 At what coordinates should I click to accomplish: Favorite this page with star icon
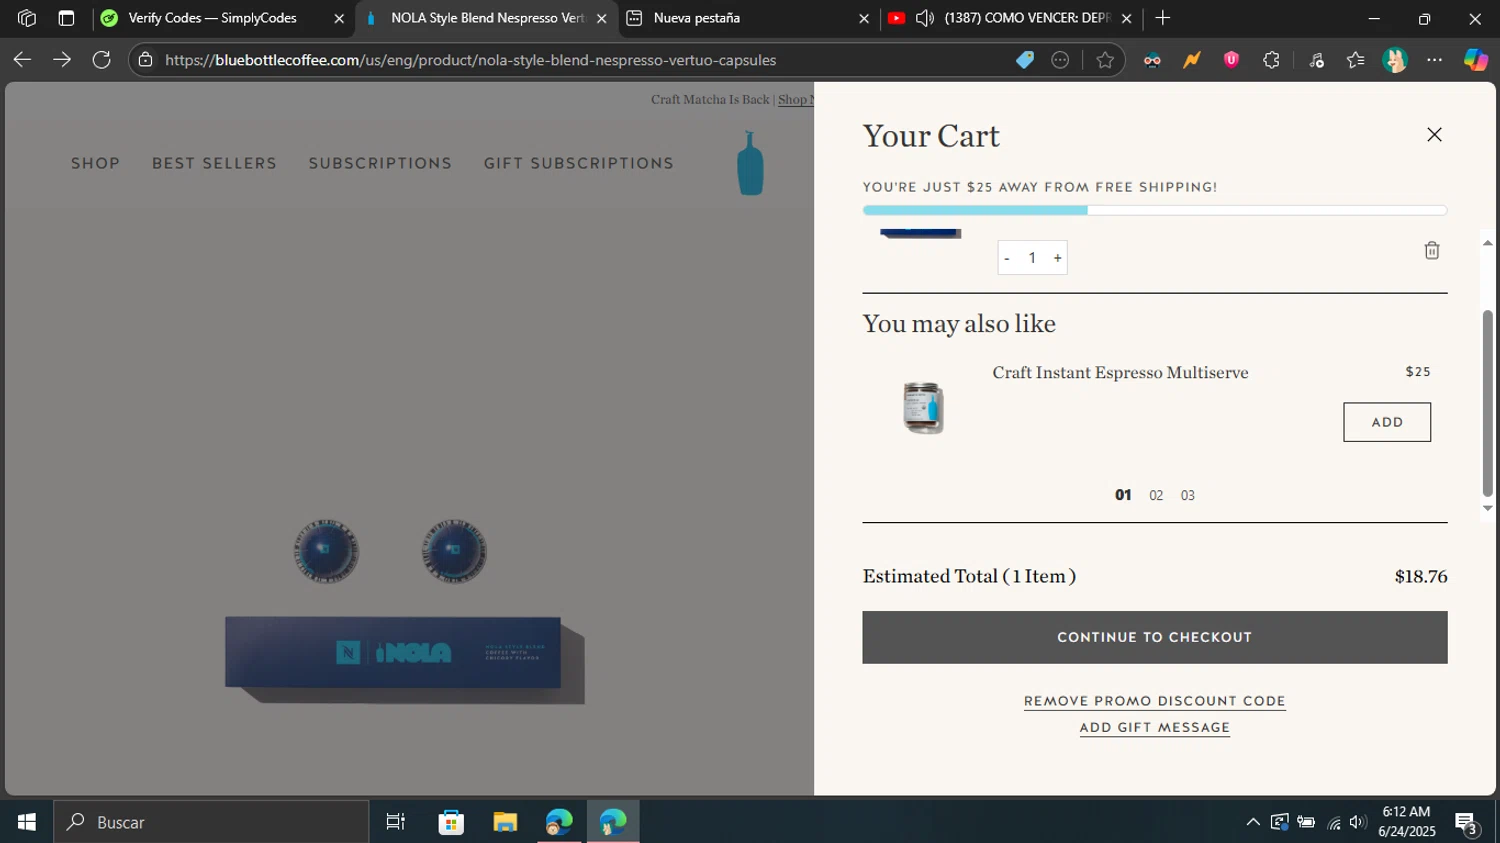coord(1105,60)
